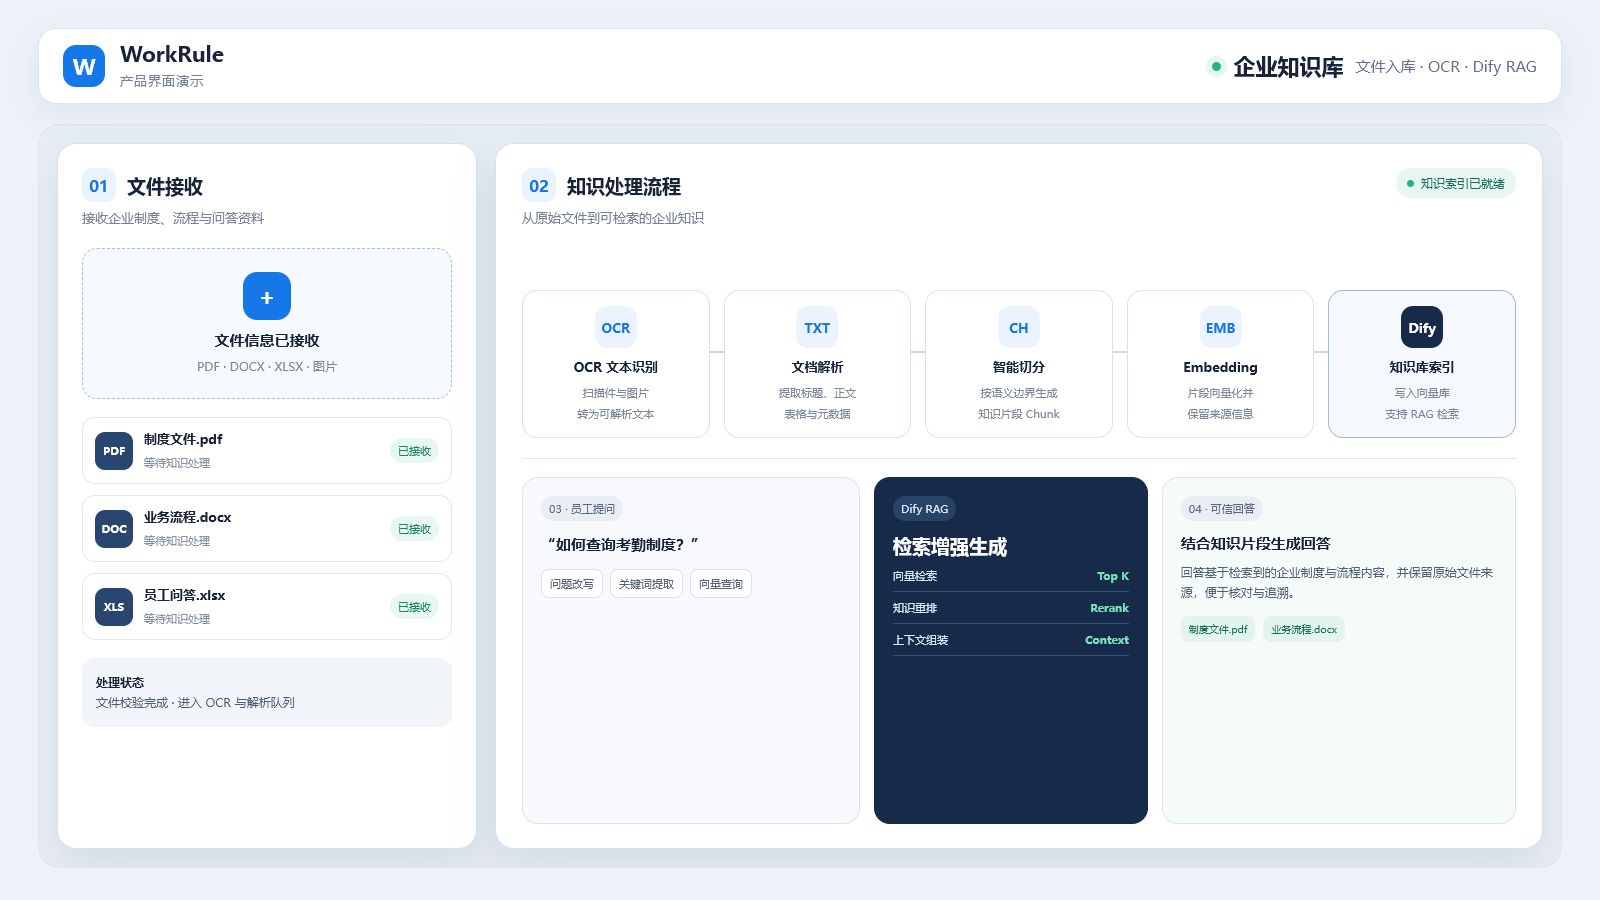1600x900 pixels.
Task: Click the question "如何查询考勤制度?"
Action: tap(622, 544)
